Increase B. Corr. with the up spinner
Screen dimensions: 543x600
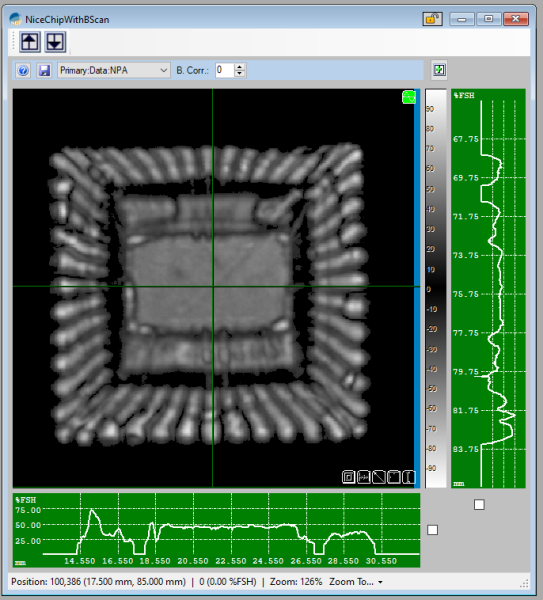(x=240, y=67)
